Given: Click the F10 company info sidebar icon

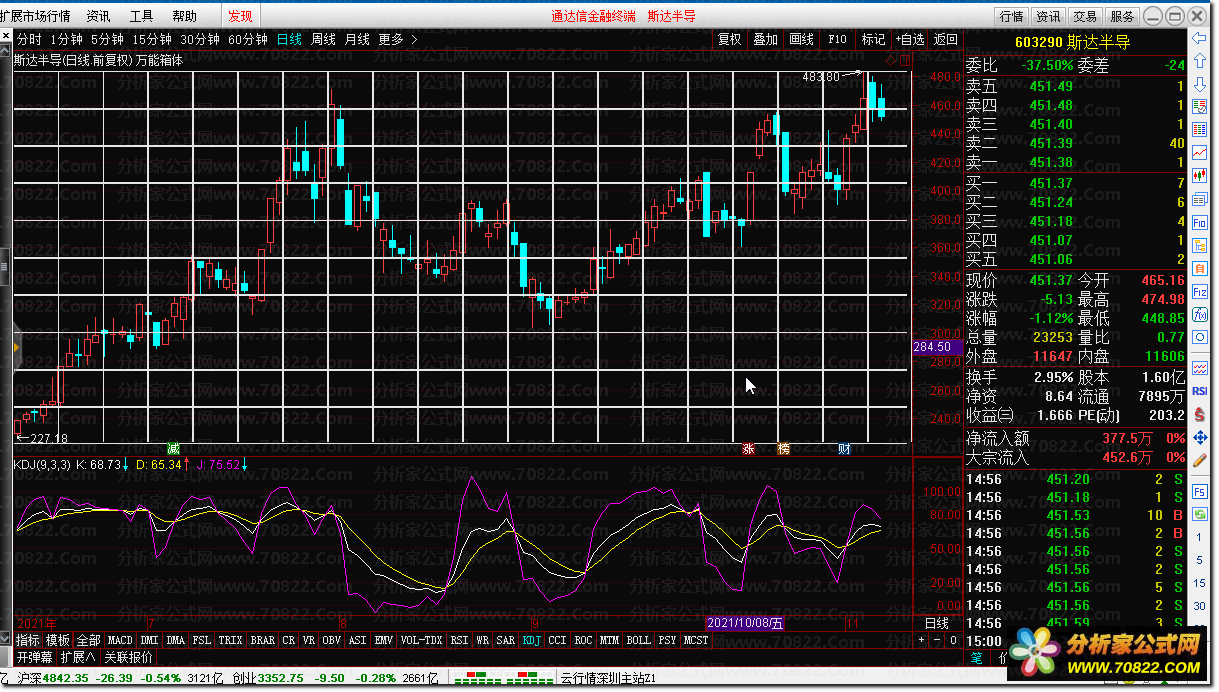Looking at the screenshot, I should click(x=1199, y=220).
